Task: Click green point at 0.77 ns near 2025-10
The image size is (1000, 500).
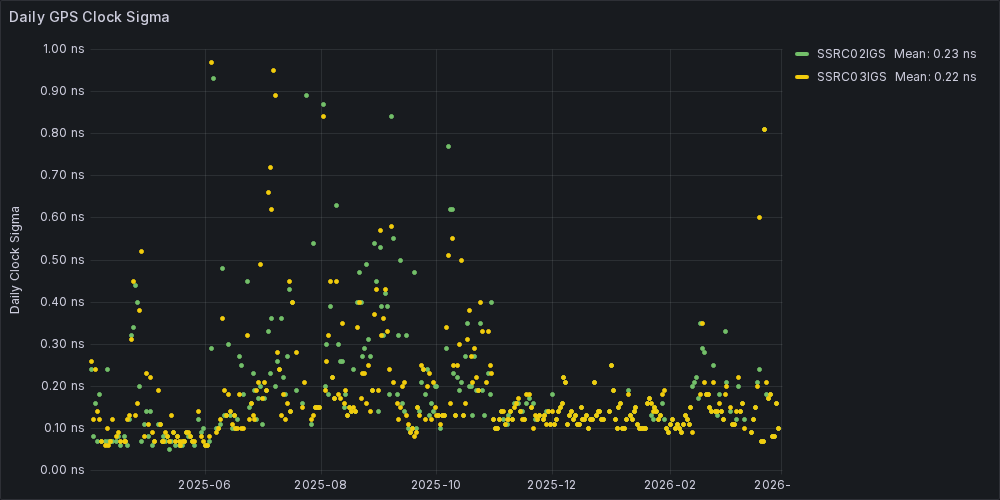Action: pos(448,146)
